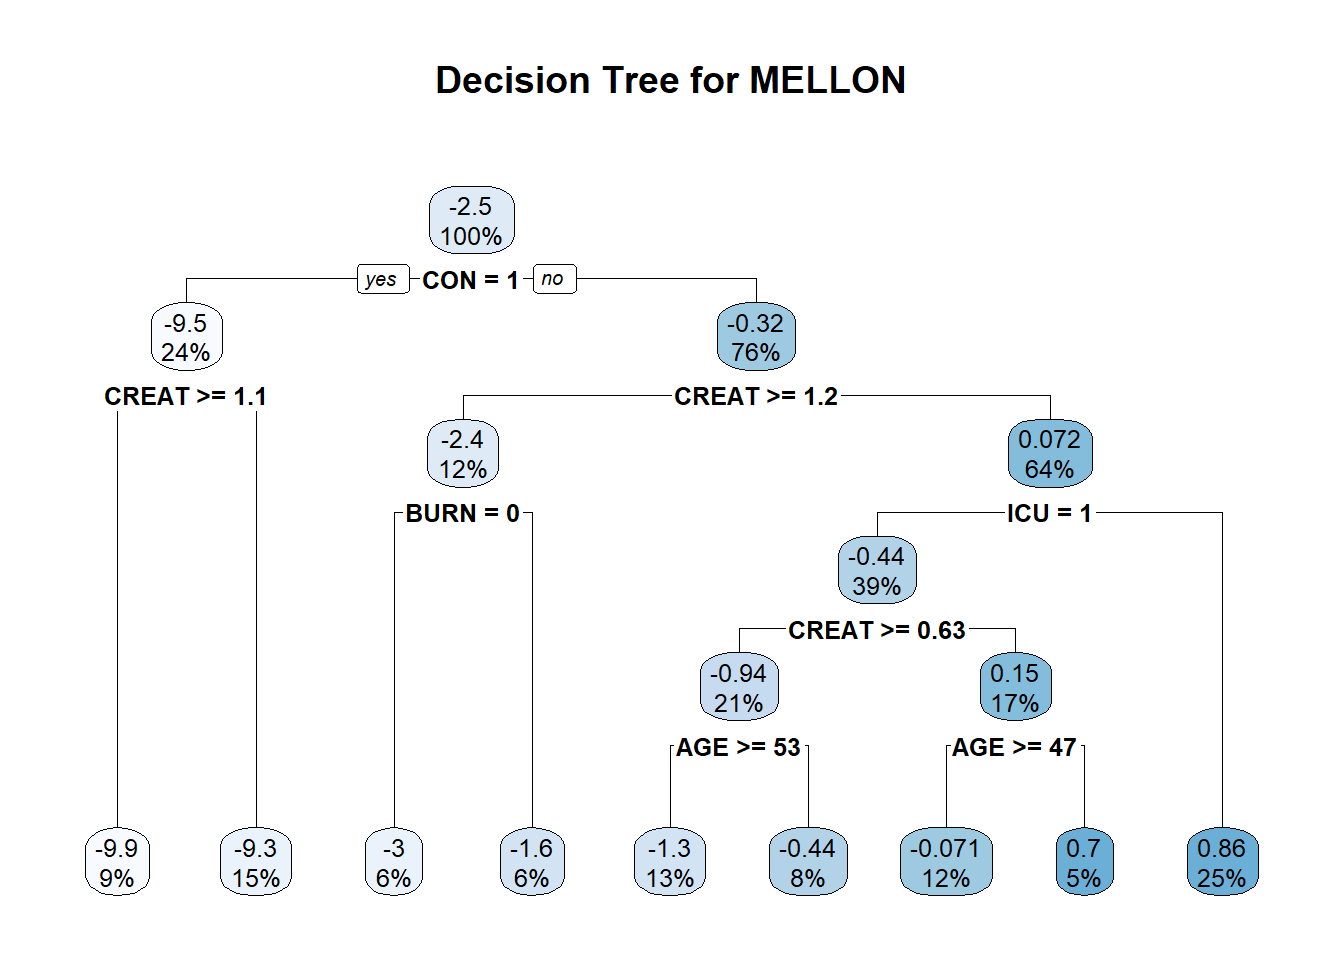1344x960 pixels.
Task: Click the AGE >= 47 split label
Action: pos(1014,748)
